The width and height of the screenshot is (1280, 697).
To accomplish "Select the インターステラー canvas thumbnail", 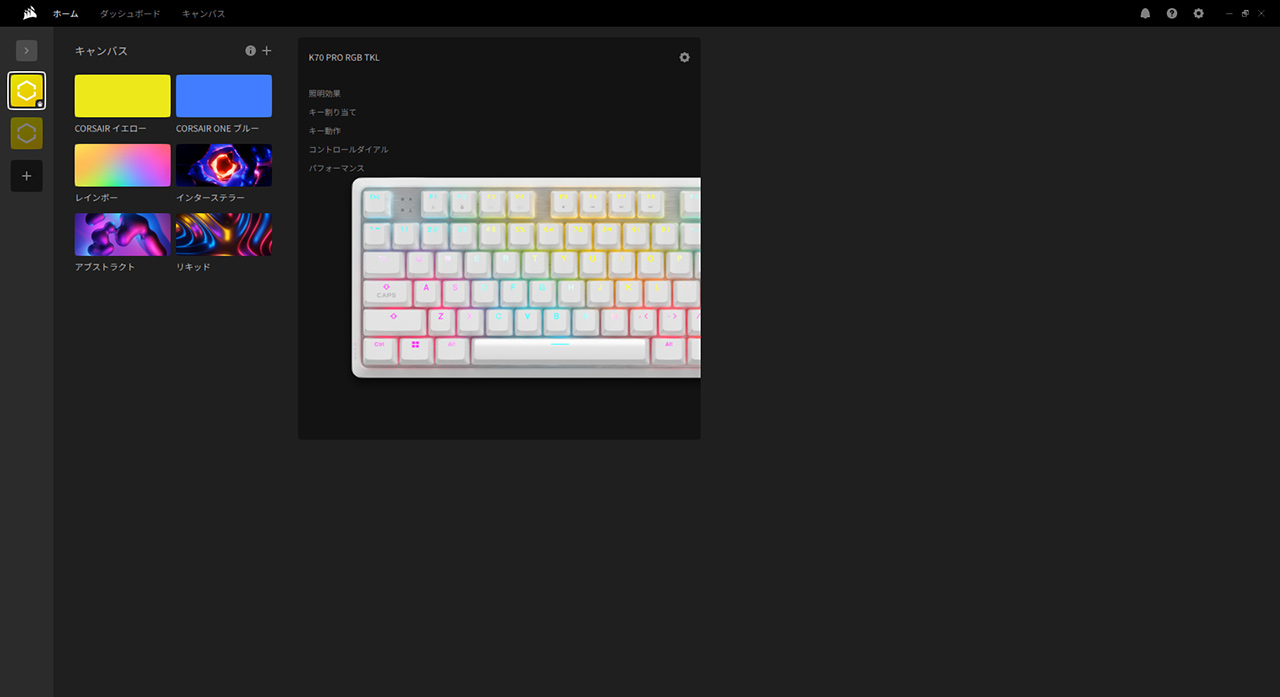I will click(223, 165).
